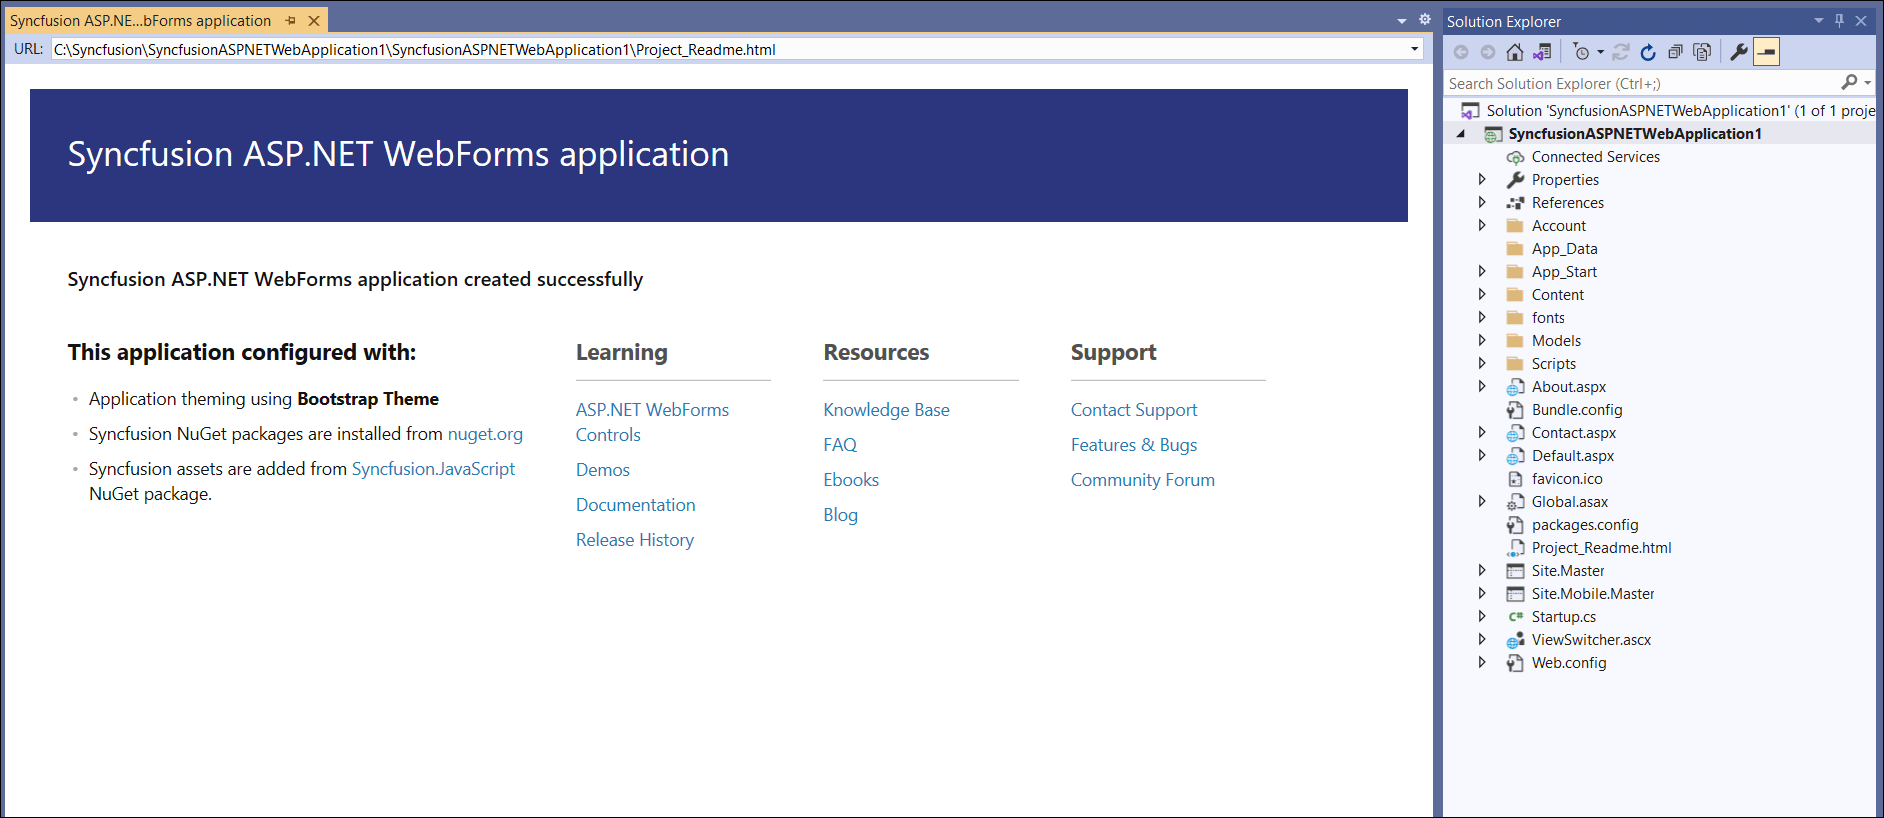Open ASP.NET WebForms Controls link
The width and height of the screenshot is (1884, 818).
coord(652,422)
